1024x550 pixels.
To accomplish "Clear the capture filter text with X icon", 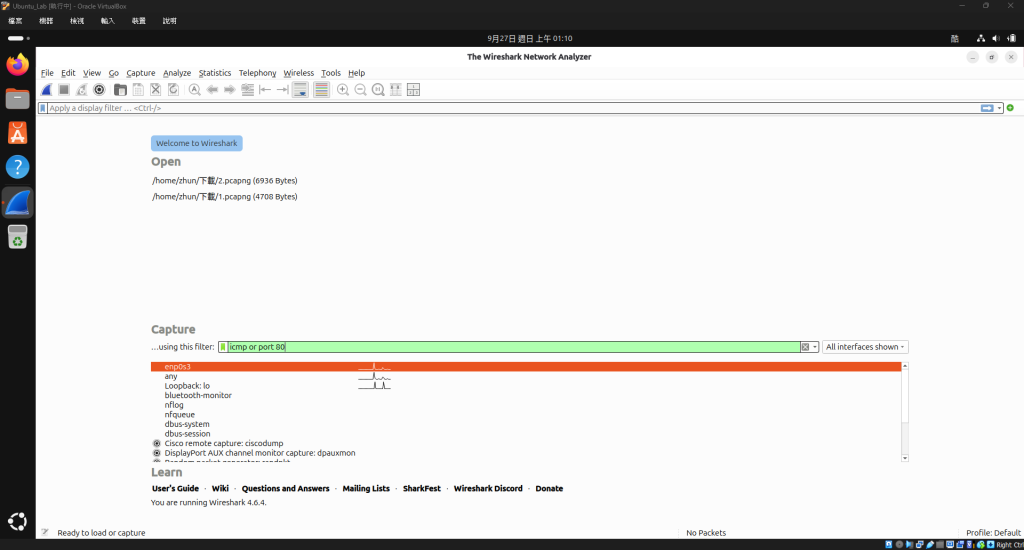I will pos(805,347).
